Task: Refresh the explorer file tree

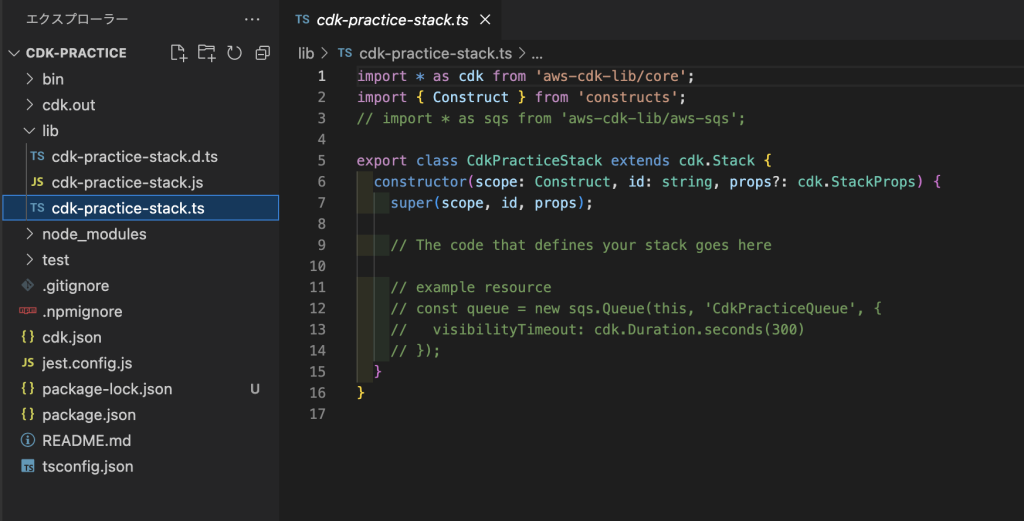Action: pyautogui.click(x=234, y=53)
